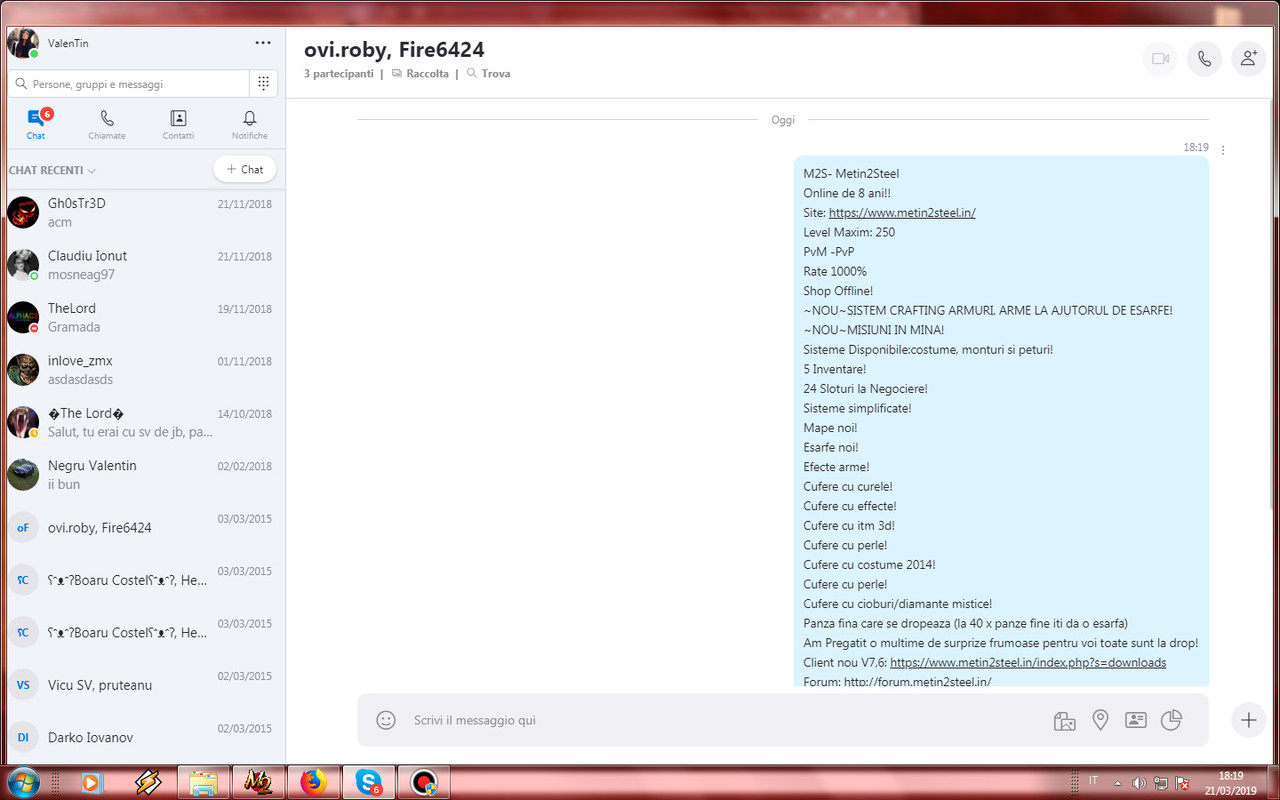1280x800 pixels.
Task: Share a contact card in the chat
Action: click(x=1135, y=720)
